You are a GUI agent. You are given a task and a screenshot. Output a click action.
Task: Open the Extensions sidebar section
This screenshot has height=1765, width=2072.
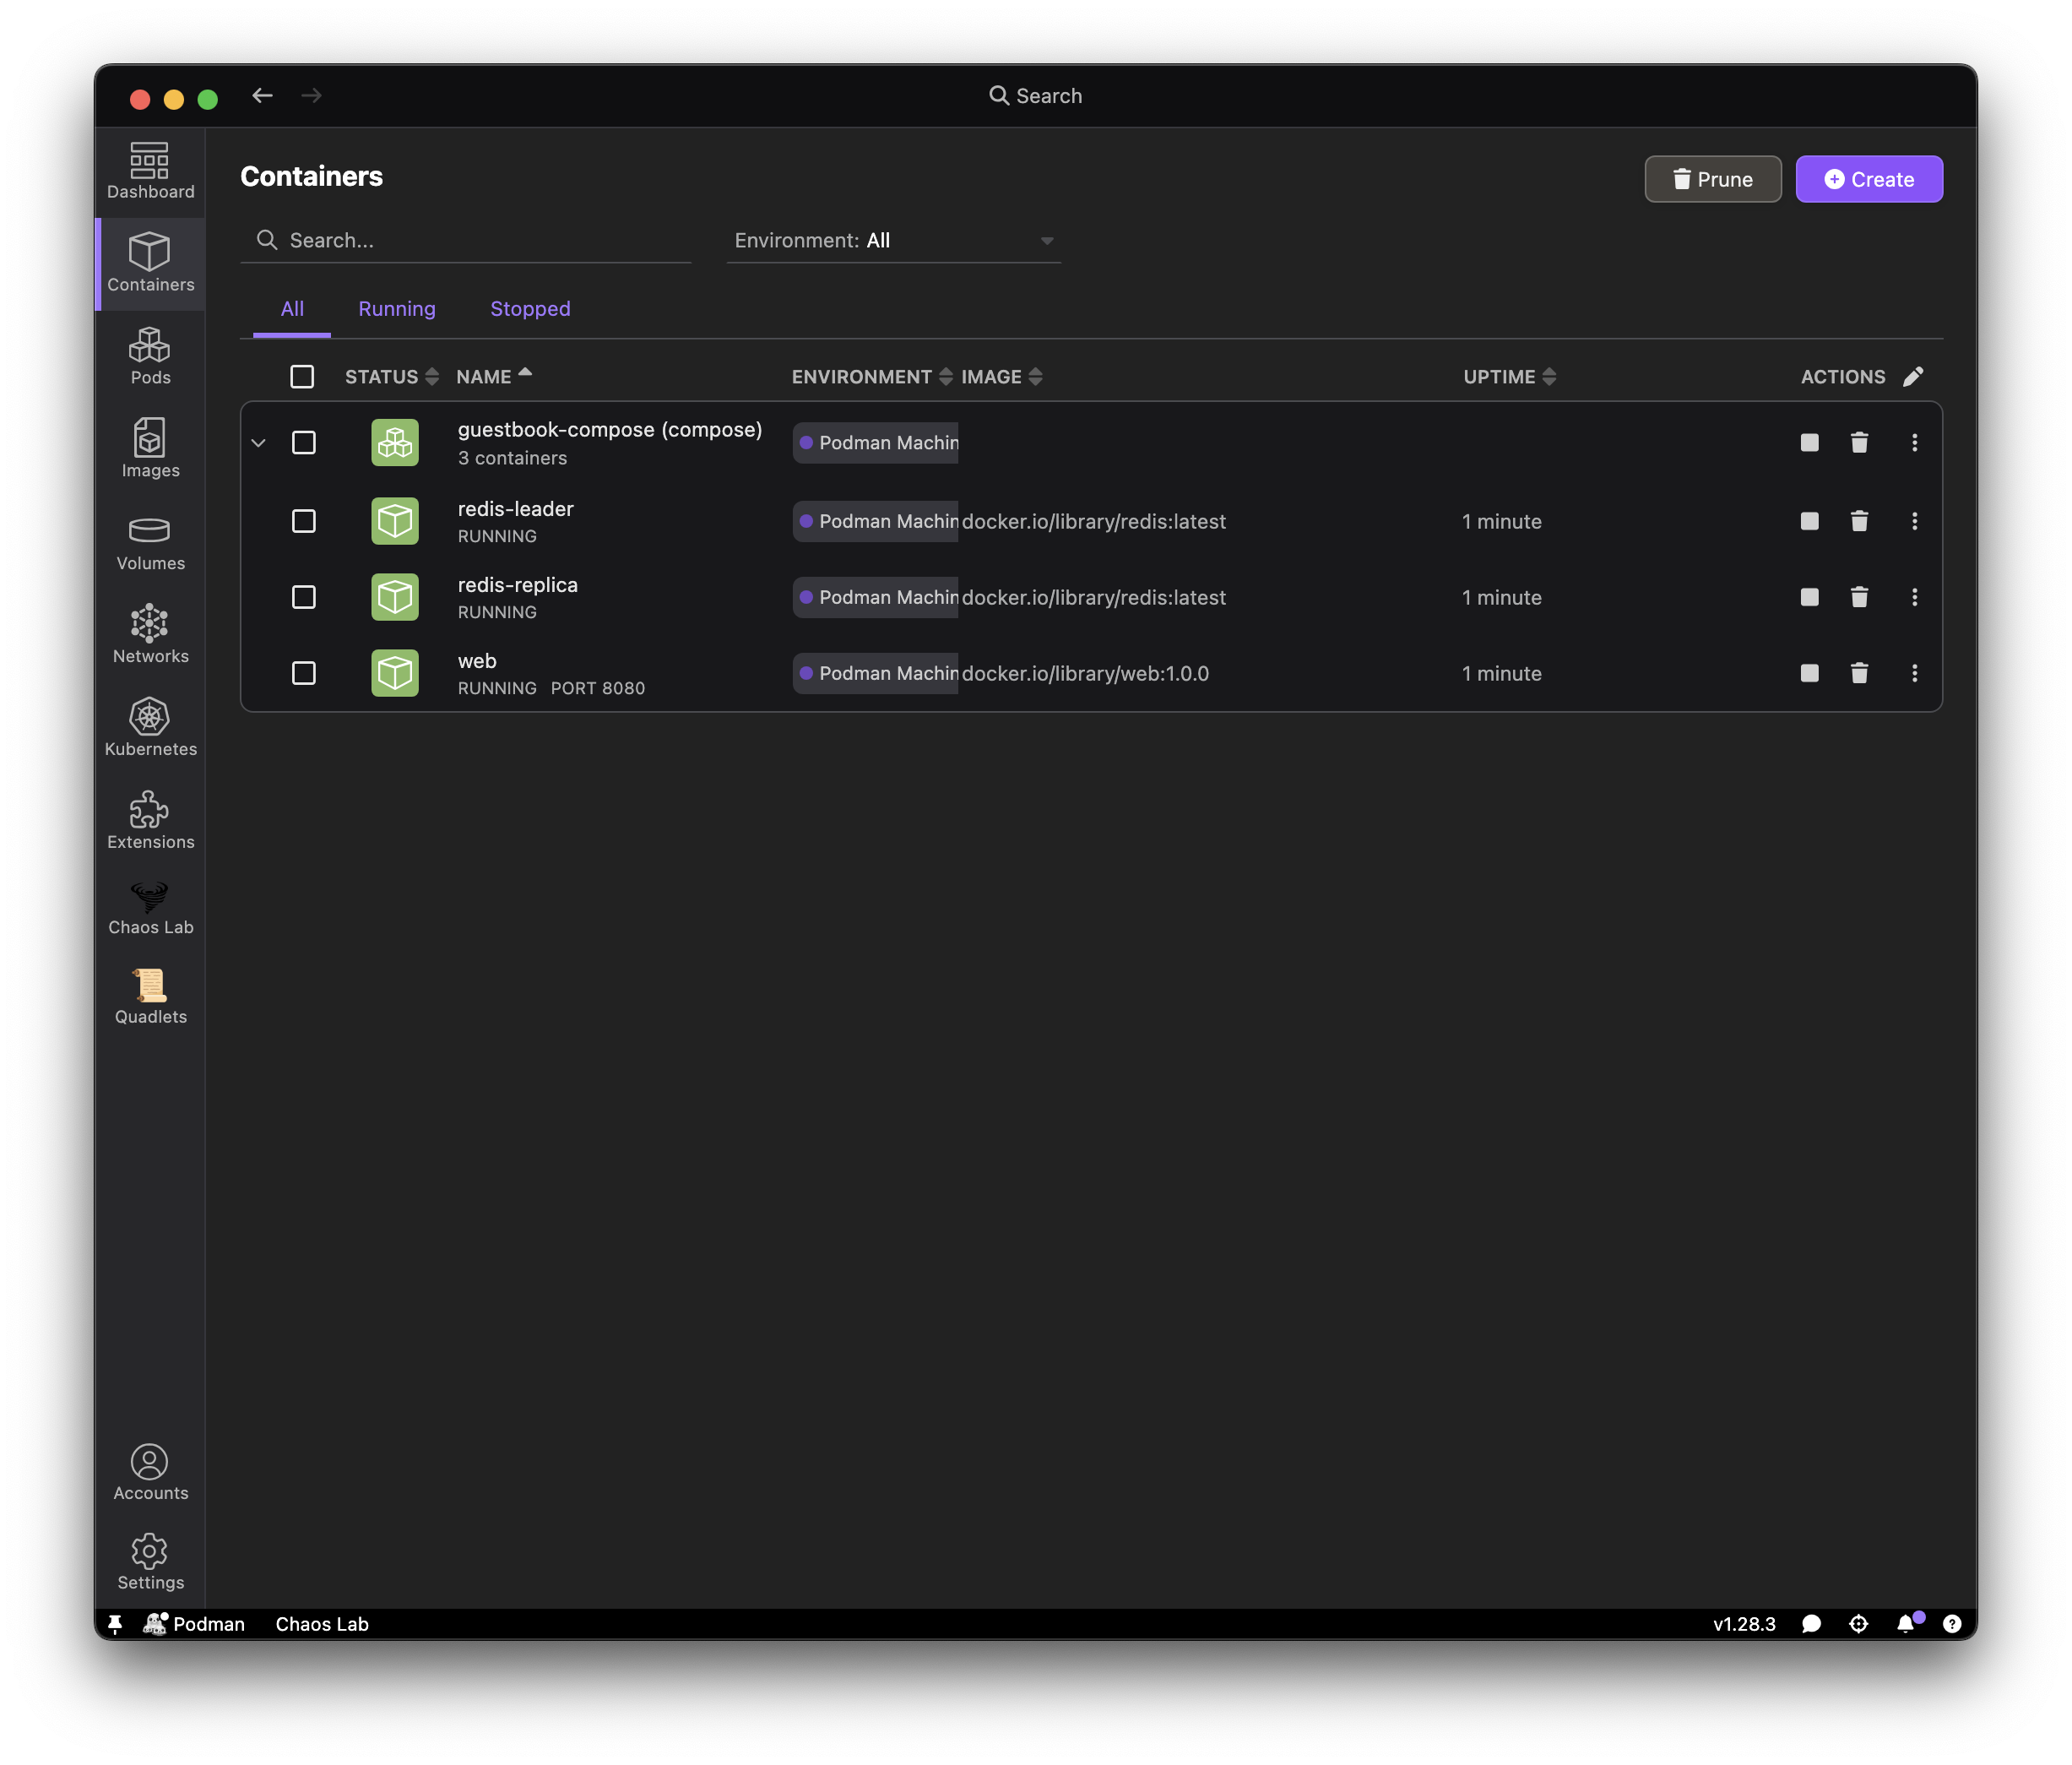click(x=150, y=821)
